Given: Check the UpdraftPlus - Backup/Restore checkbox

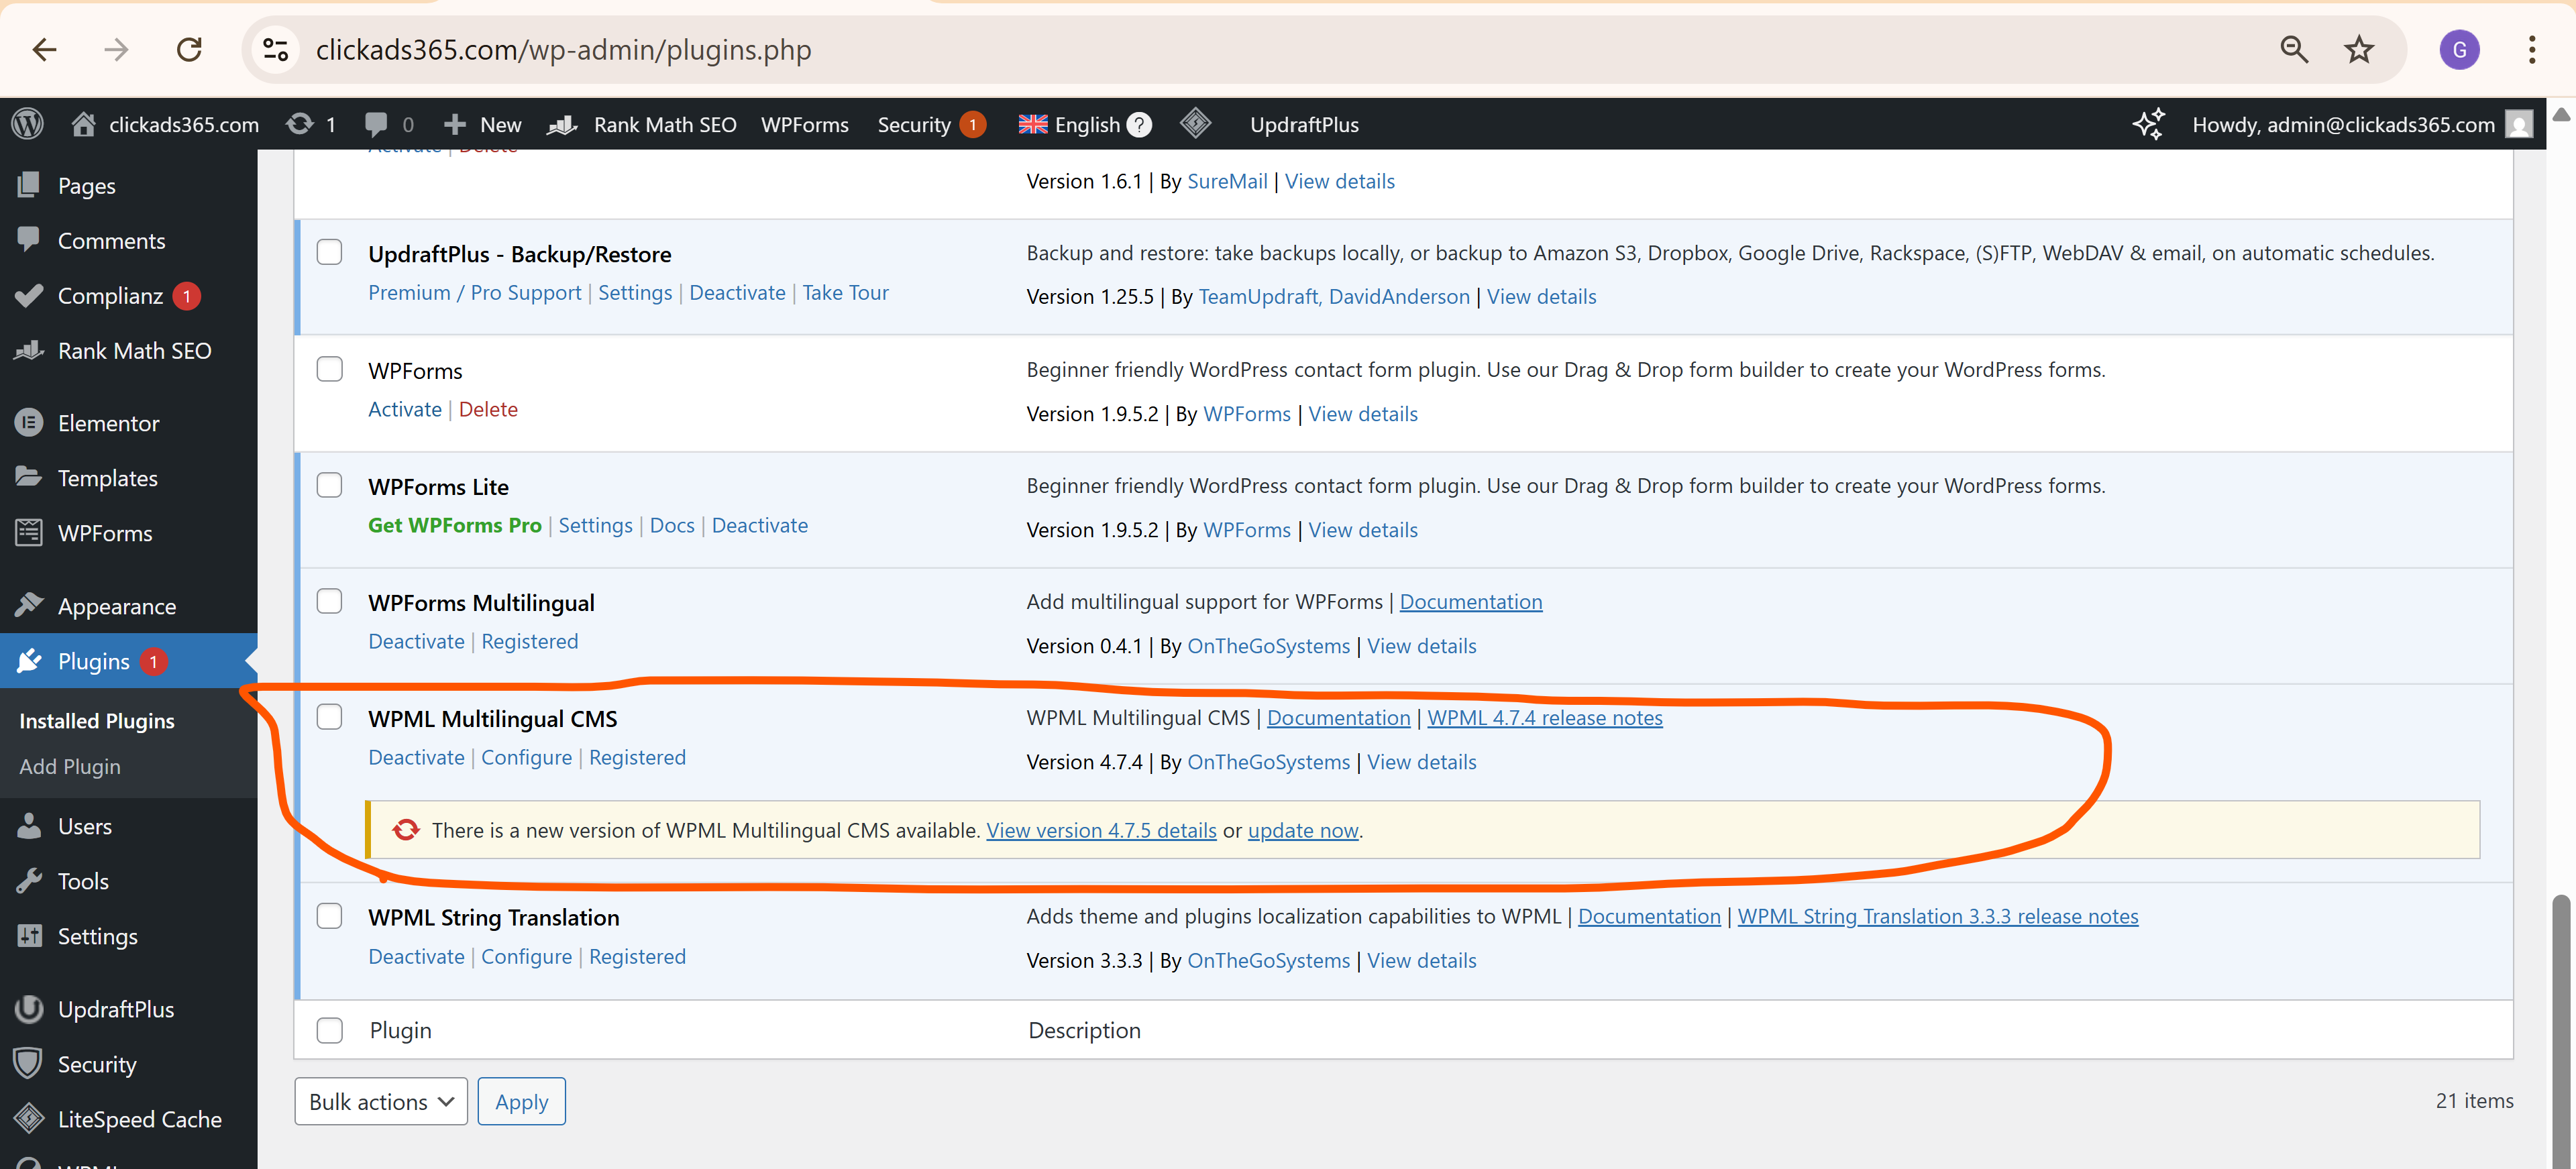Looking at the screenshot, I should 329,252.
